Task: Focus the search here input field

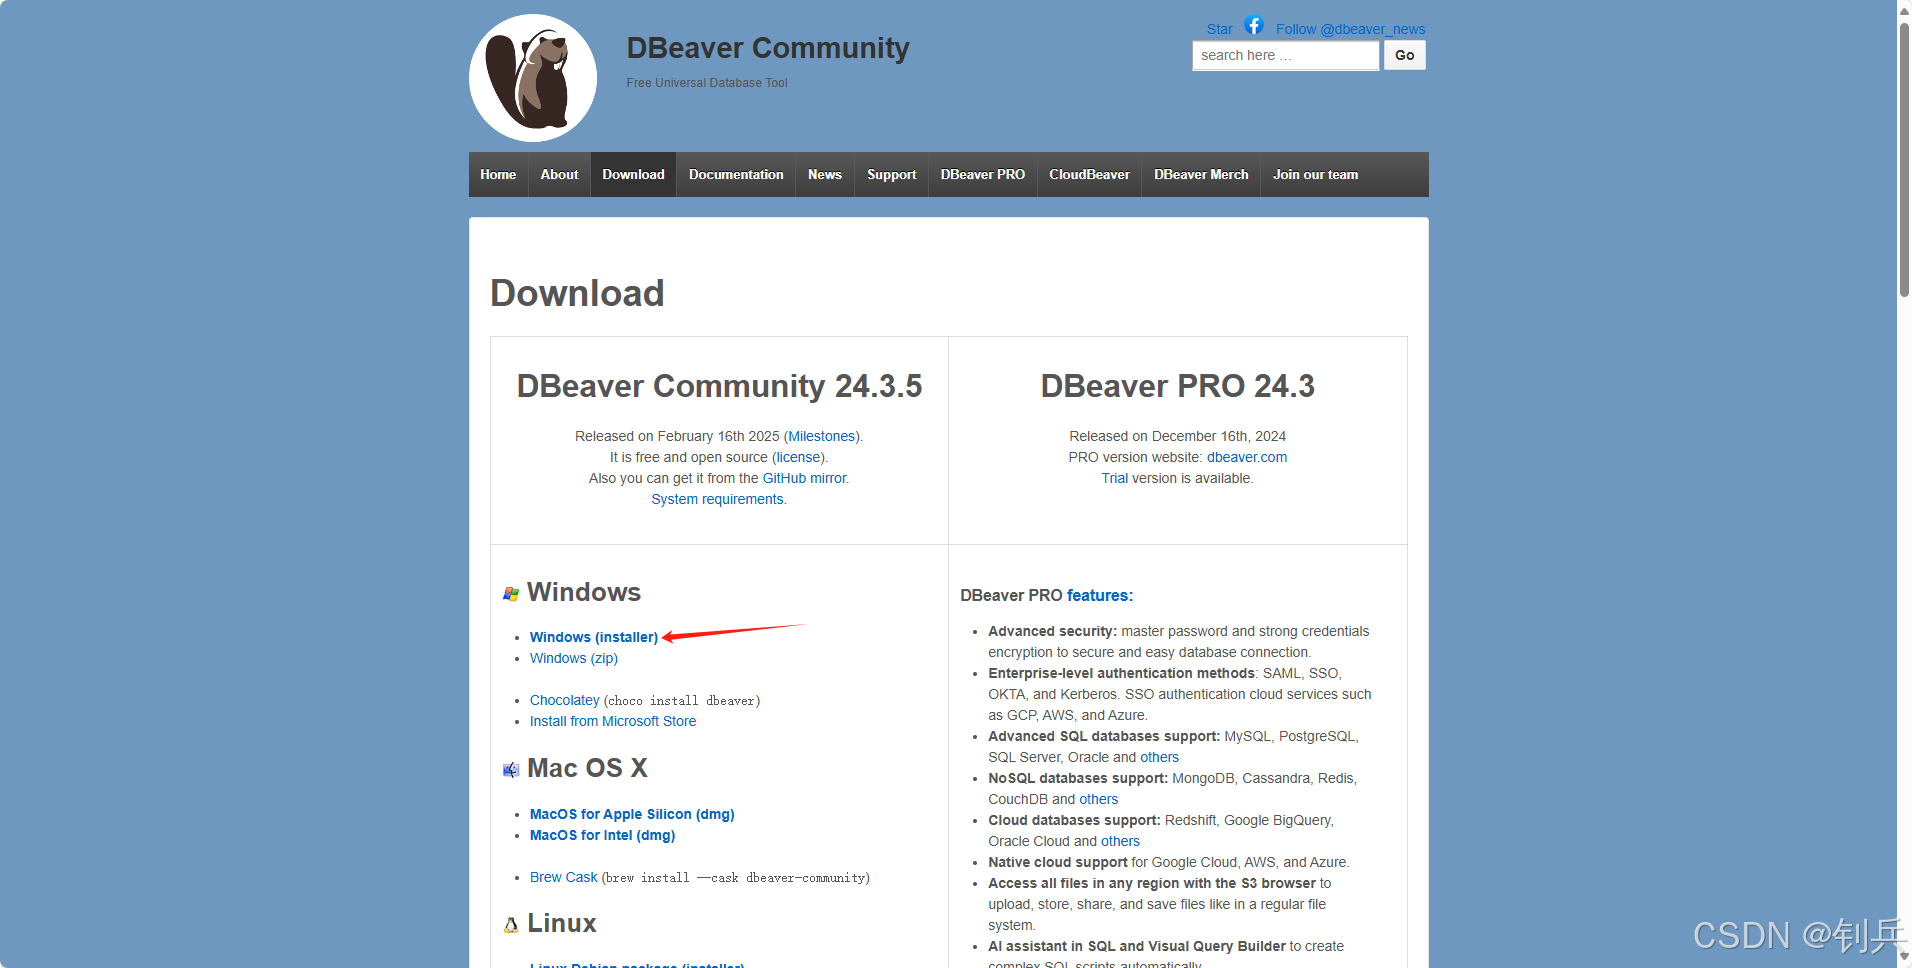Action: (x=1285, y=55)
